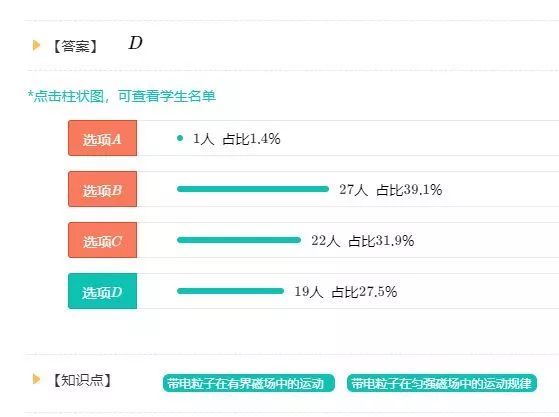Screen dimensions: 559x417
Task: Click the 1人 占比1.4% statistic
Action: click(x=237, y=139)
